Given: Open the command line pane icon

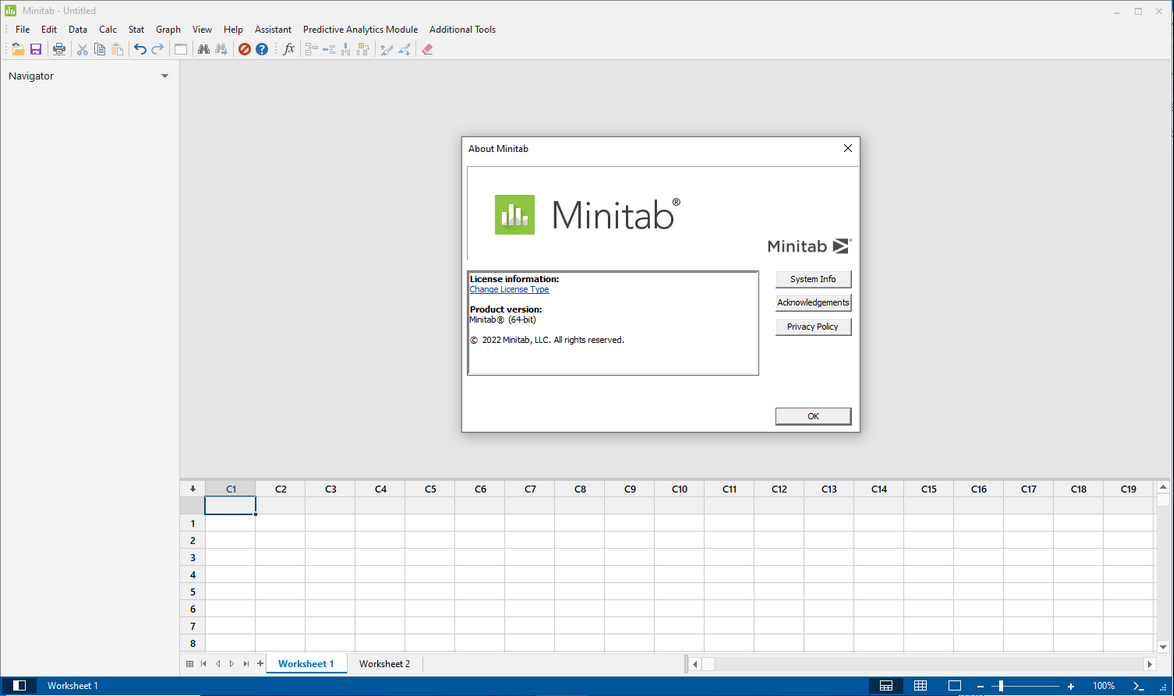Looking at the screenshot, I should [1139, 686].
